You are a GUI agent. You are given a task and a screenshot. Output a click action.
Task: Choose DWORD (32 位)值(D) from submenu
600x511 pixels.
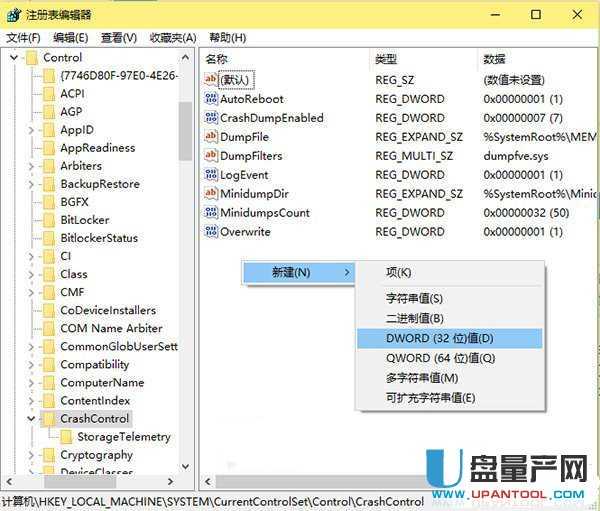(440, 338)
